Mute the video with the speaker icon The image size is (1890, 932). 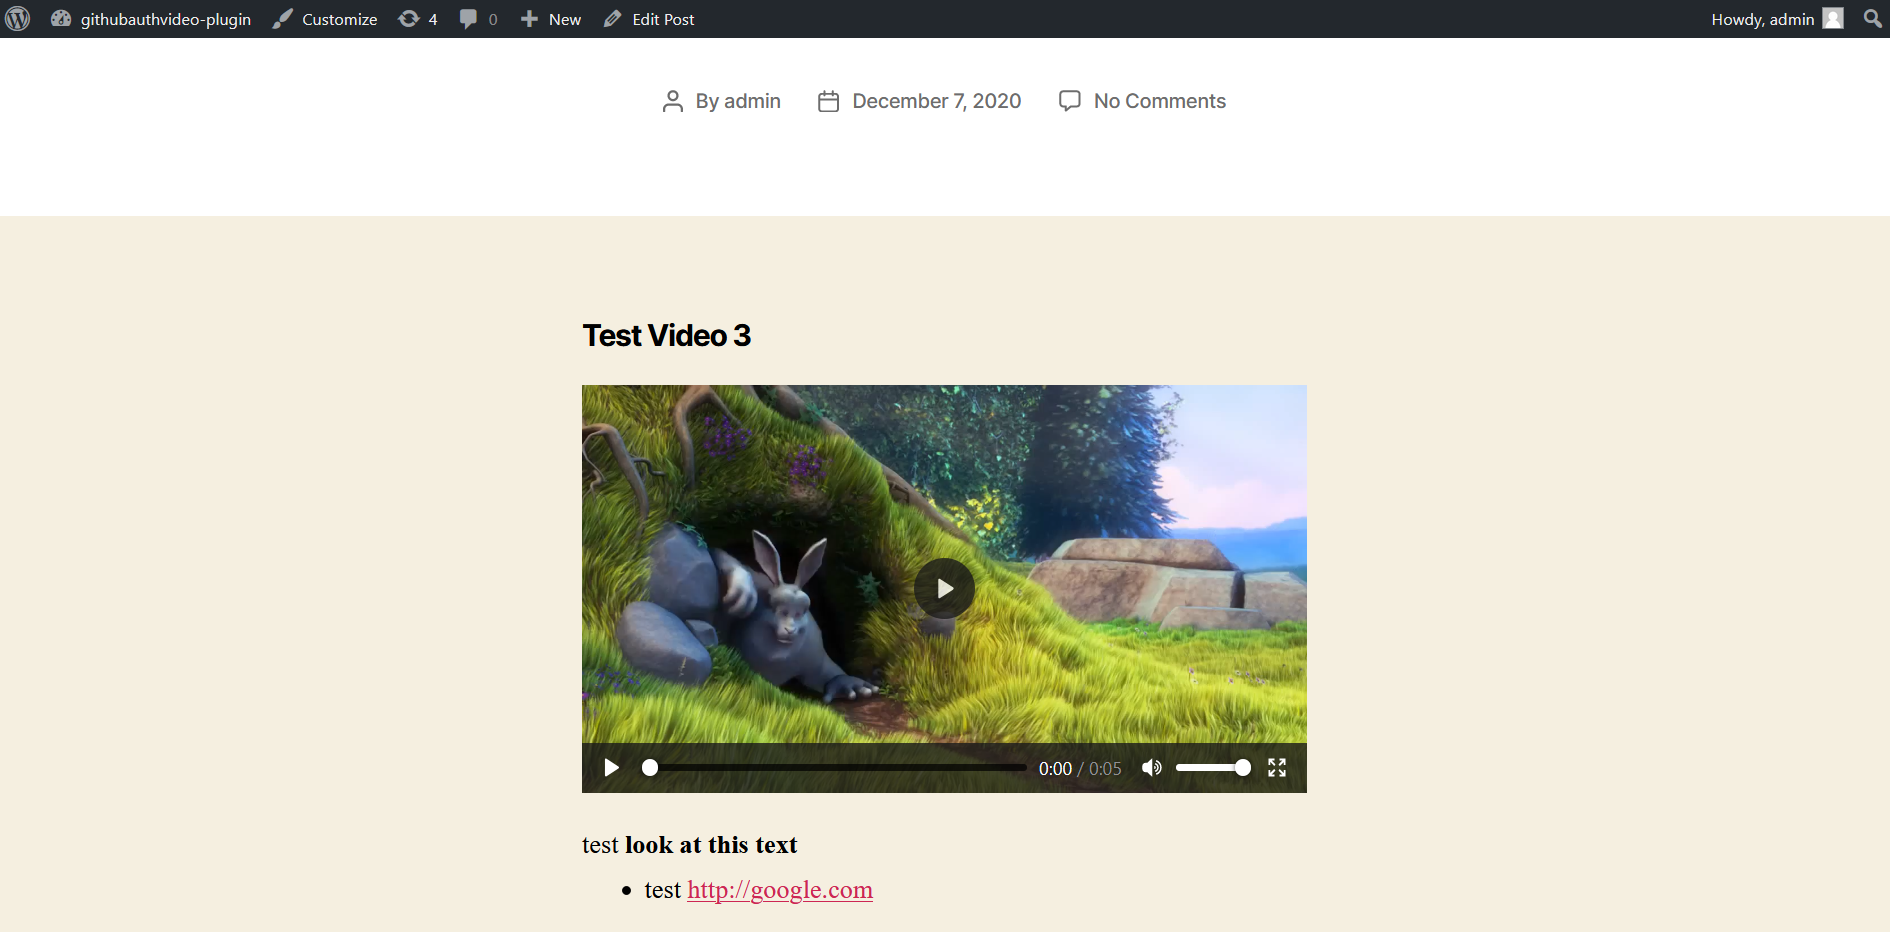click(1152, 768)
